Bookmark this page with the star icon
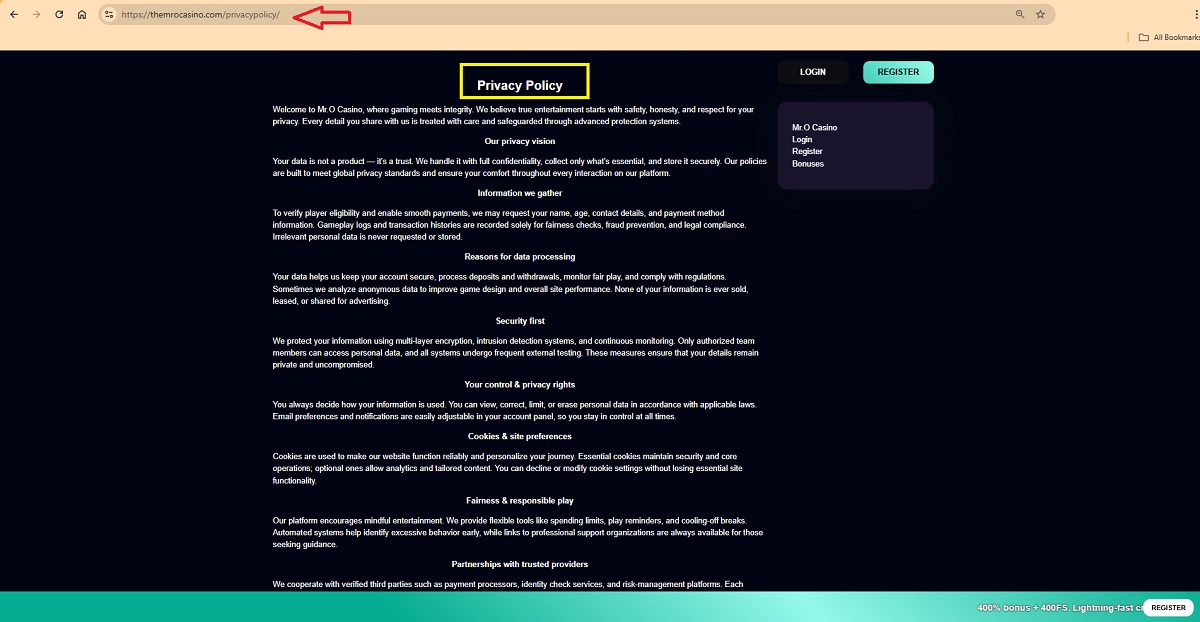 (1041, 15)
